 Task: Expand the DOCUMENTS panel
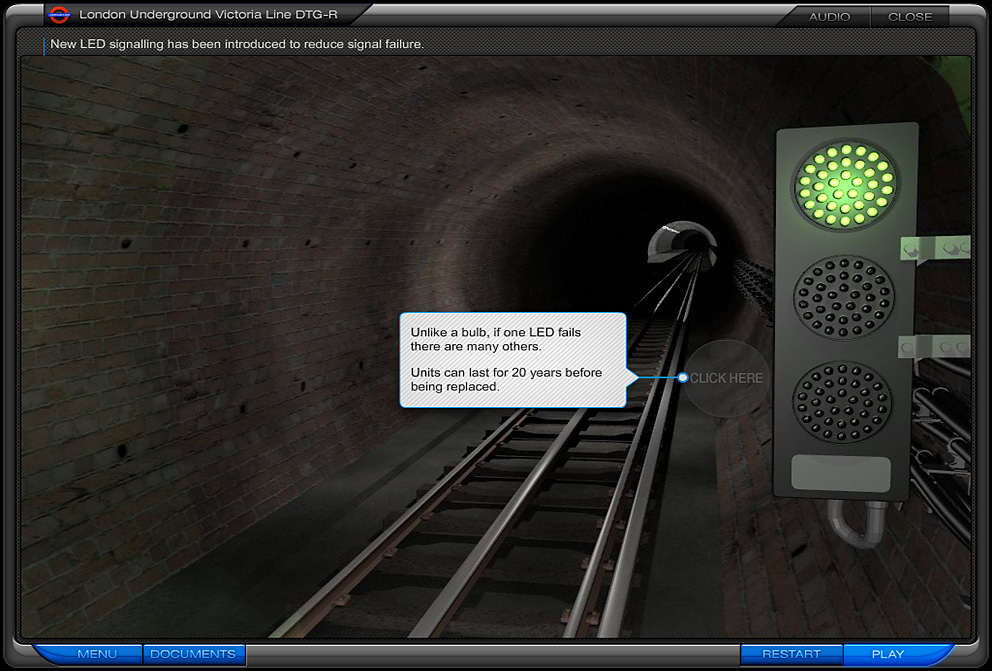tap(193, 654)
